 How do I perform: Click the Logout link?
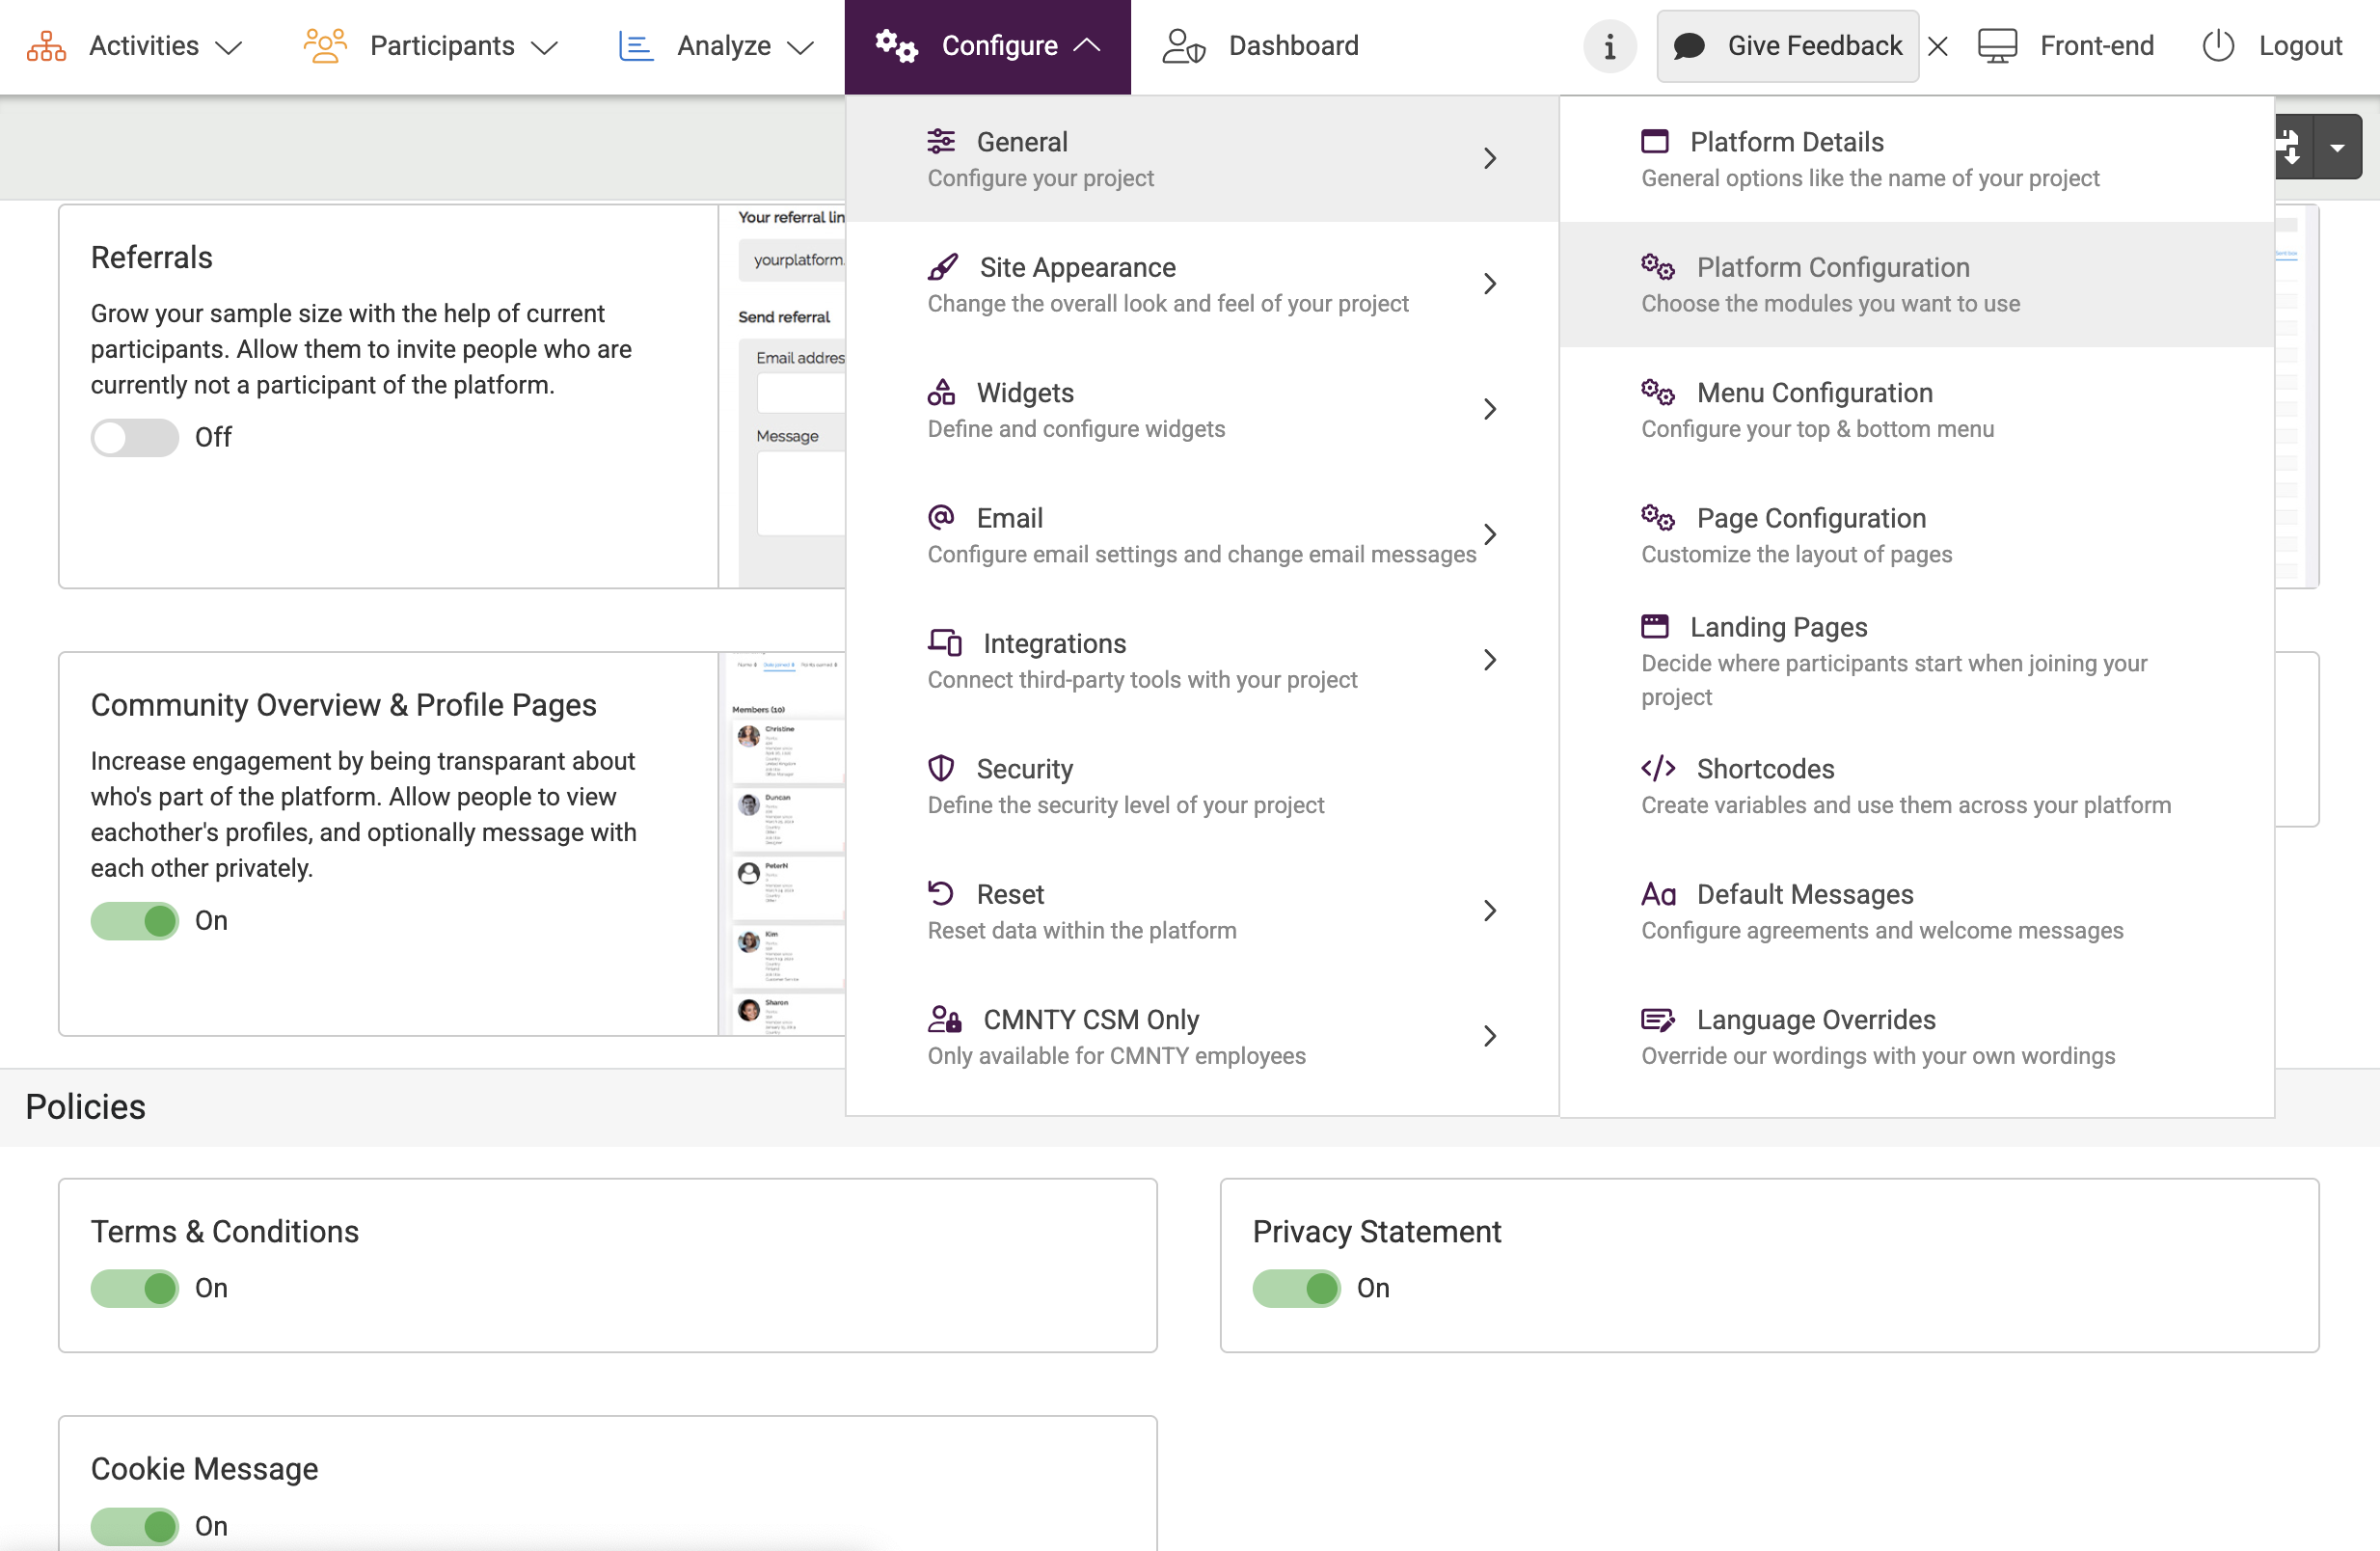pos(2272,46)
